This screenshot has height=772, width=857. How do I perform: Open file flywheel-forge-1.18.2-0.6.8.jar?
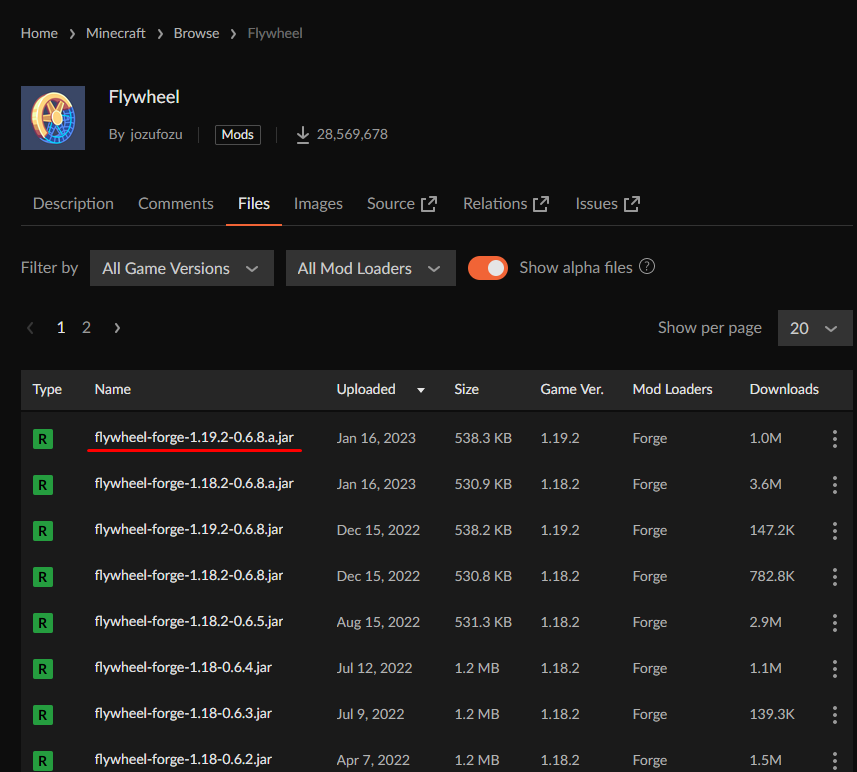[189, 575]
